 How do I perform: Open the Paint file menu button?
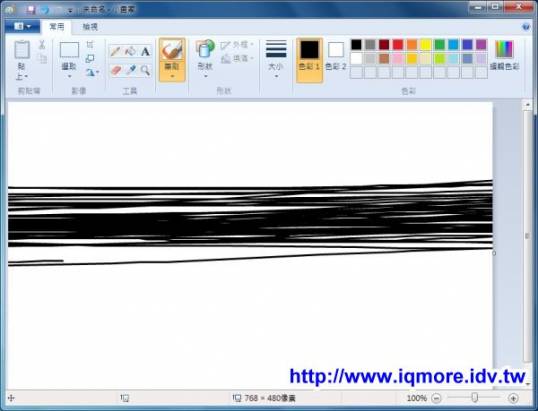(23, 26)
